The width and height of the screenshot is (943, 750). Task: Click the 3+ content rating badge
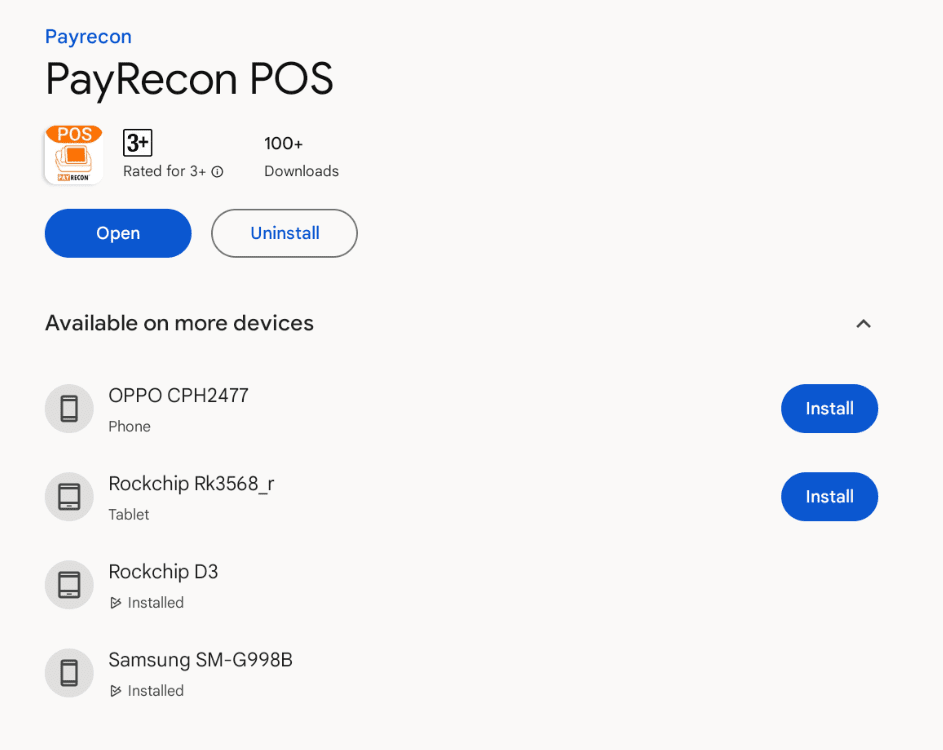coord(138,143)
